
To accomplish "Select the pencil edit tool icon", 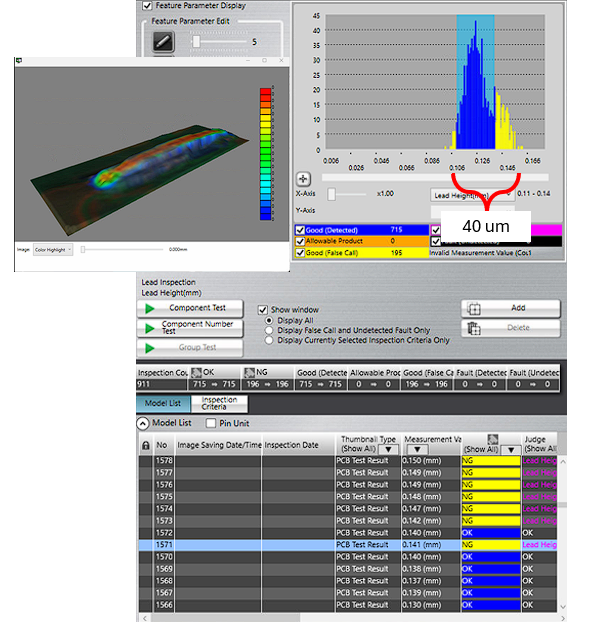I will click(x=163, y=42).
